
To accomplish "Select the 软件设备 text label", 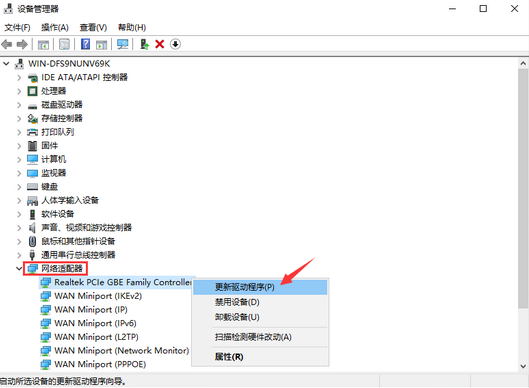I will 58,214.
